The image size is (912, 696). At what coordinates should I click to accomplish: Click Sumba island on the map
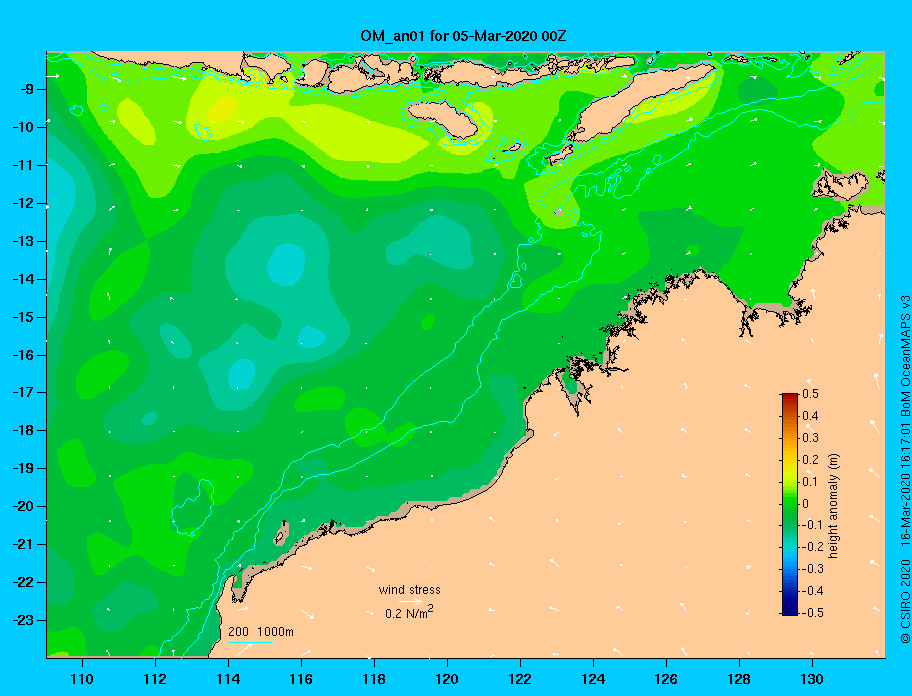pos(443,119)
